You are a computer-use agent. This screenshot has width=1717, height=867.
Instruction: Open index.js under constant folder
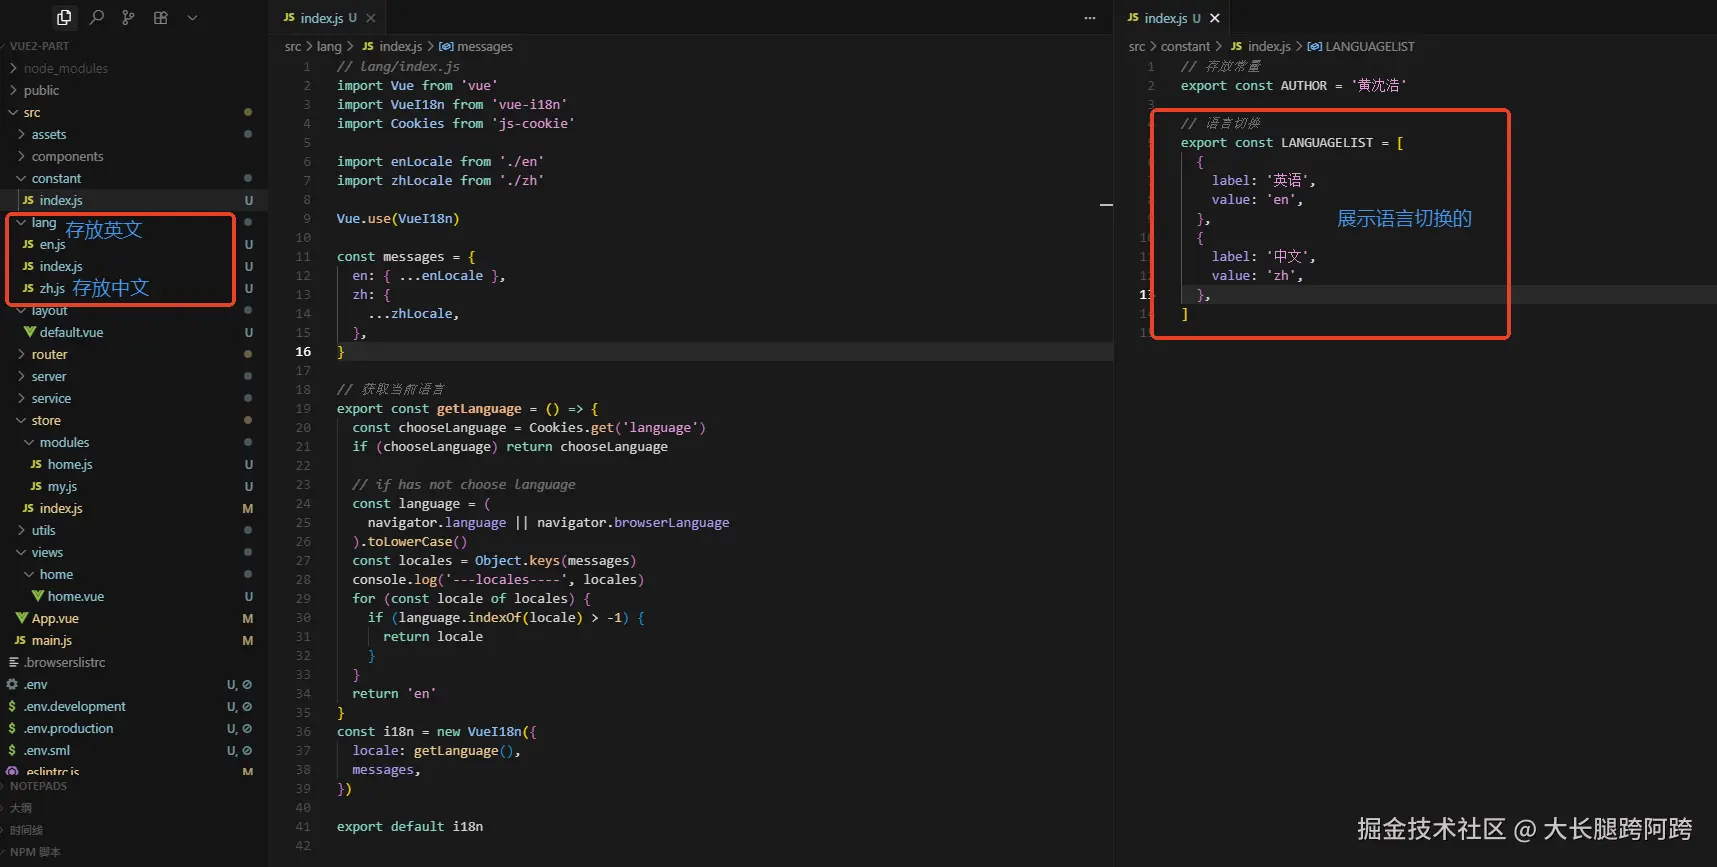134,200
